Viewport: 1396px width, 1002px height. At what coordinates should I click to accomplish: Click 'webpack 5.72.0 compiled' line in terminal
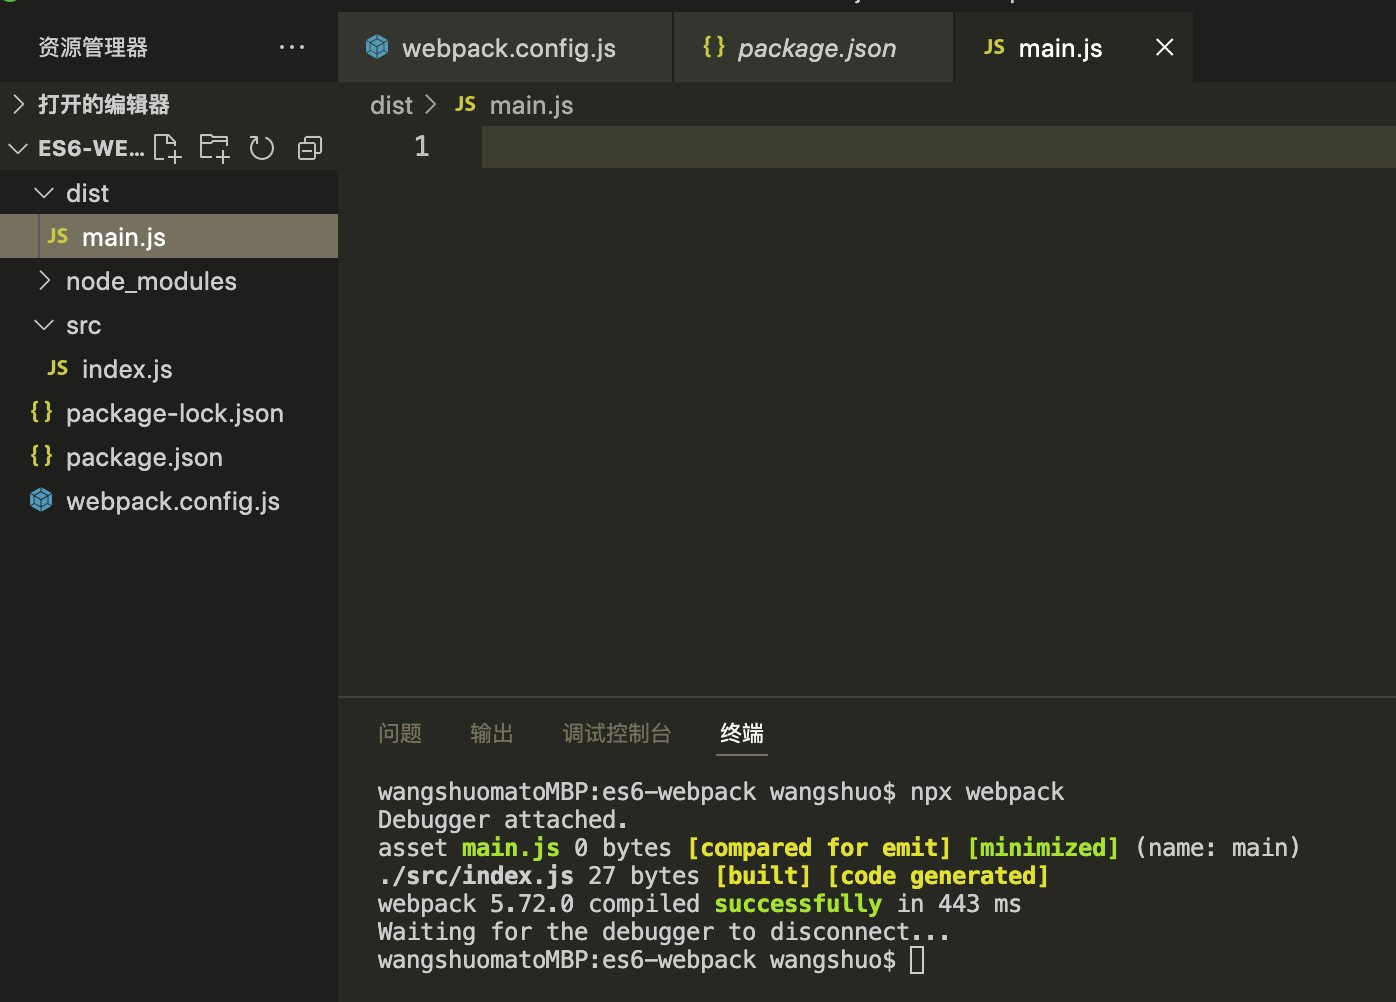click(699, 904)
